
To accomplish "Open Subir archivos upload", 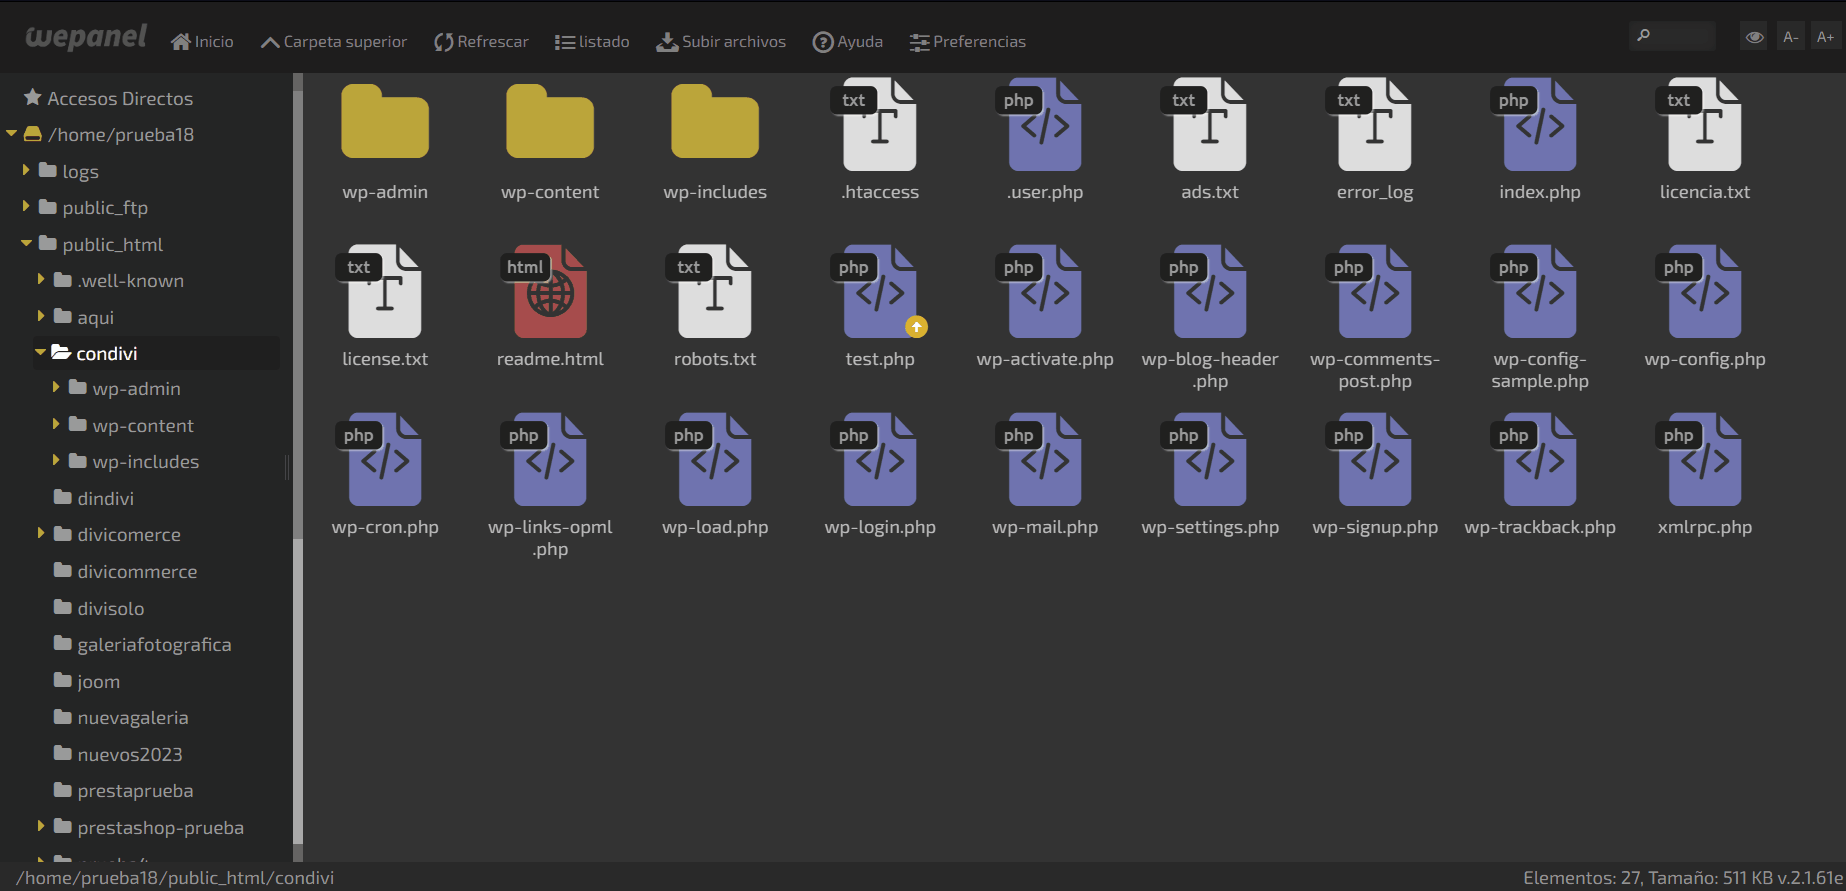I will (x=721, y=42).
